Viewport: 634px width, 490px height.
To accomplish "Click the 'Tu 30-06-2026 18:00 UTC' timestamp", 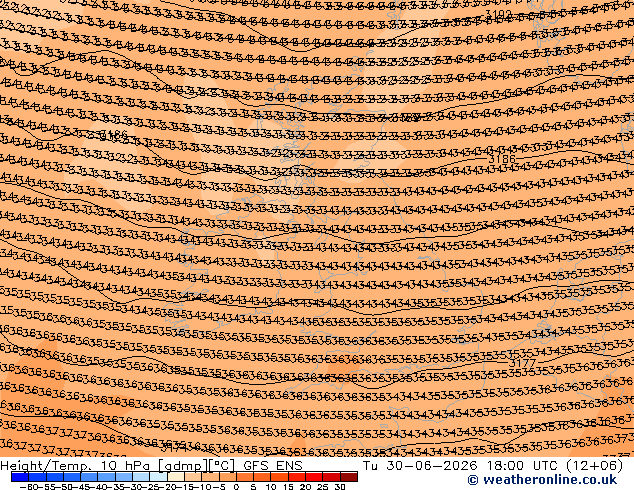I will (x=459, y=466).
